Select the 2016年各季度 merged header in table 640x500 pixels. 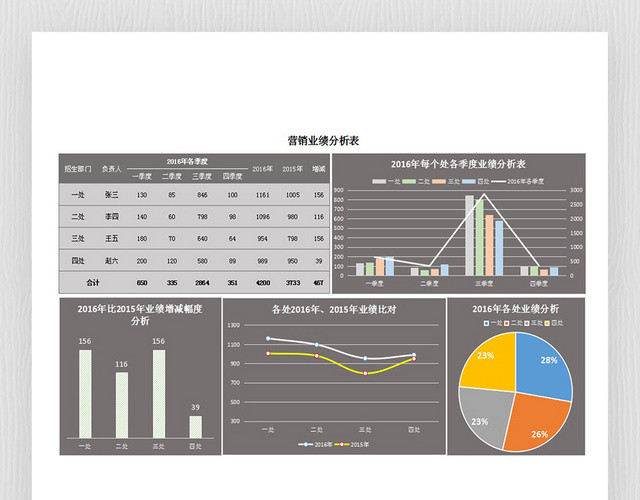[x=187, y=161]
